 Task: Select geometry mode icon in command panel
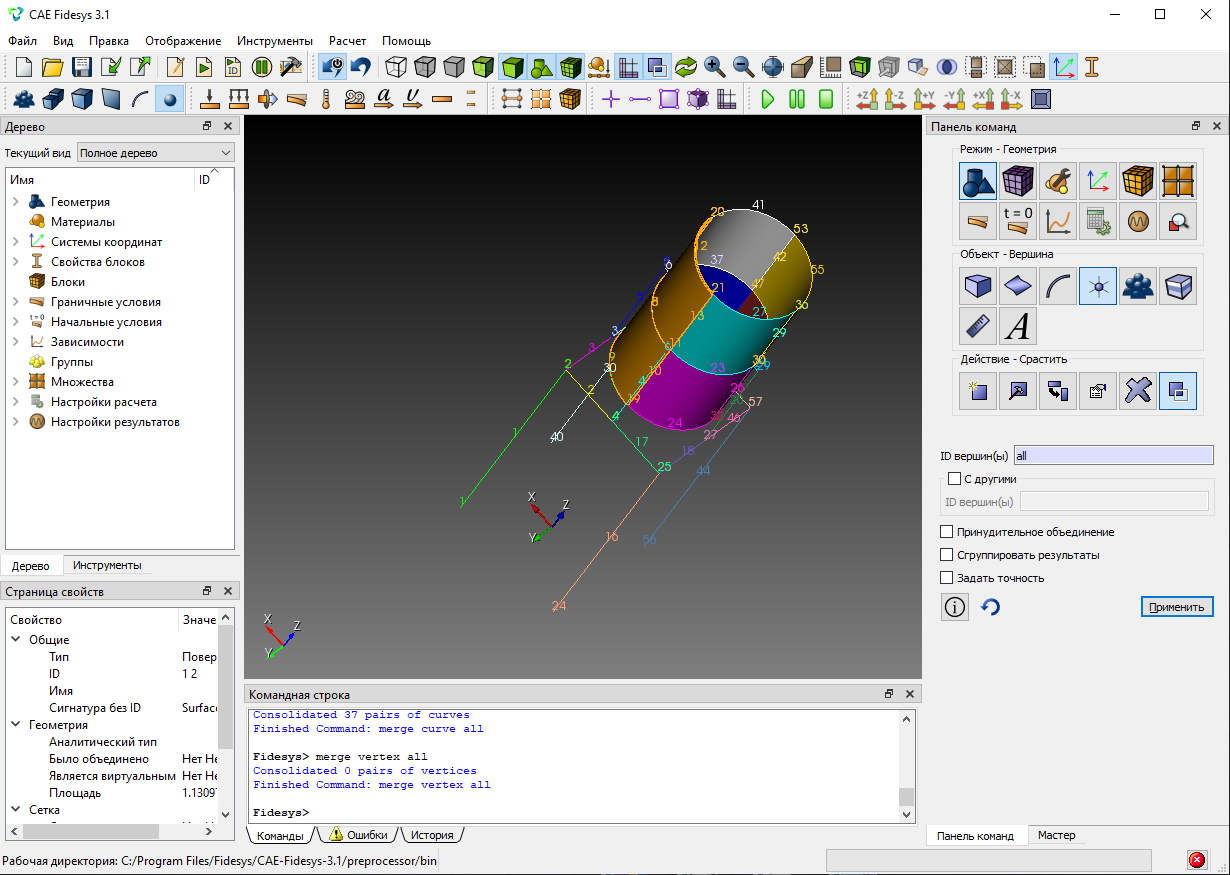click(978, 182)
